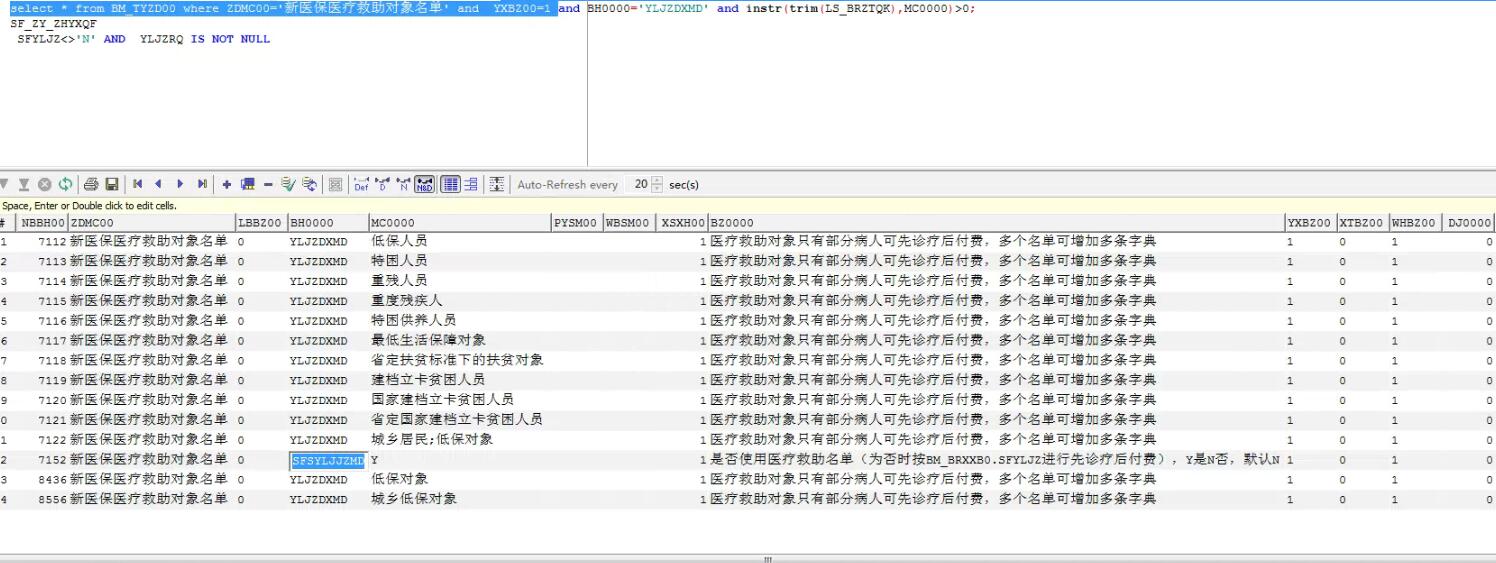
Task: Insert a new record with plus icon
Action: (x=227, y=185)
